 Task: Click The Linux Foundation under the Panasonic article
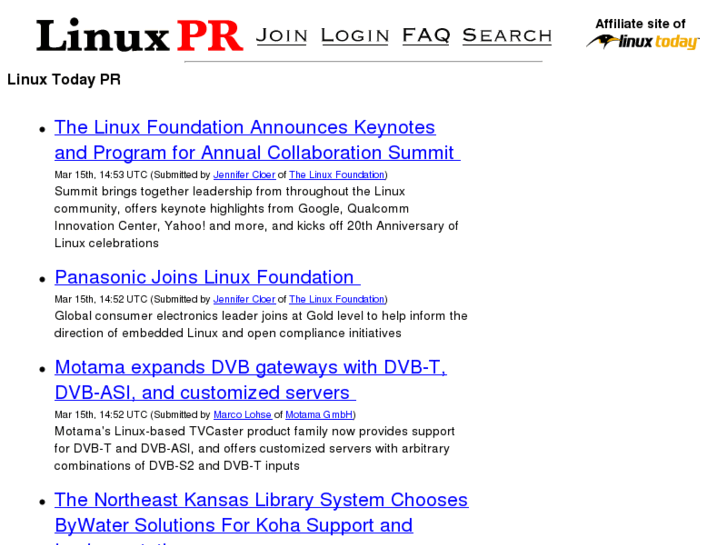coord(337,299)
